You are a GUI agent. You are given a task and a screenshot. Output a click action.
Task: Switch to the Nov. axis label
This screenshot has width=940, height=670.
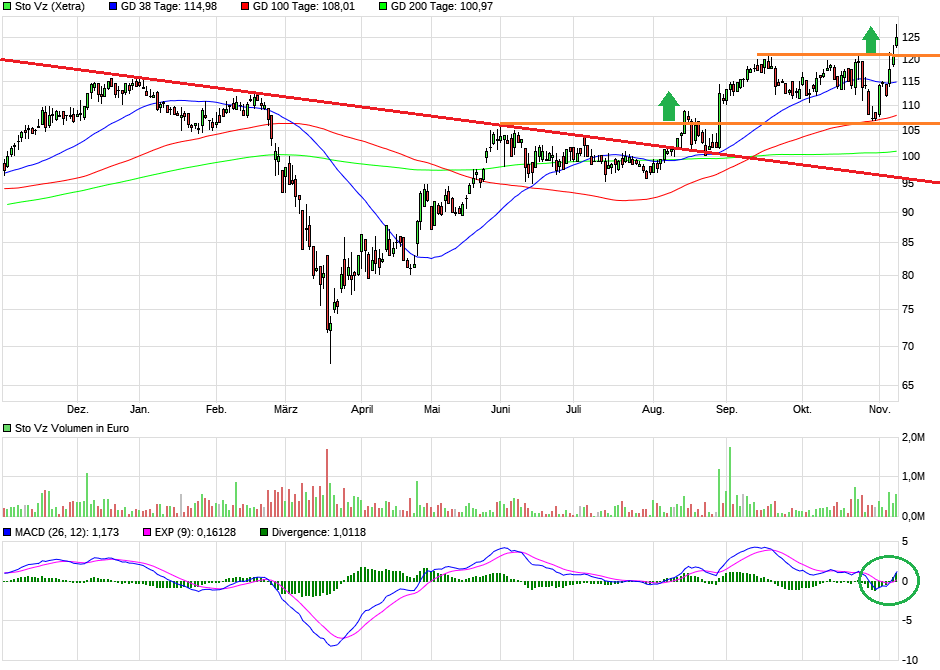[878, 409]
